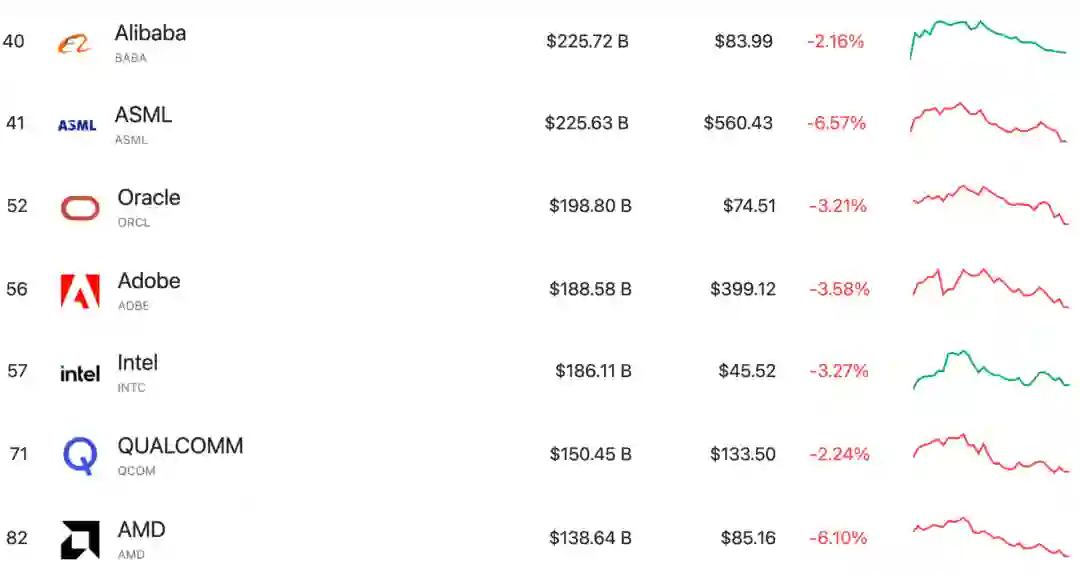View the ASML price sparkline chart
The height and width of the screenshot is (578, 1080).
988,122
